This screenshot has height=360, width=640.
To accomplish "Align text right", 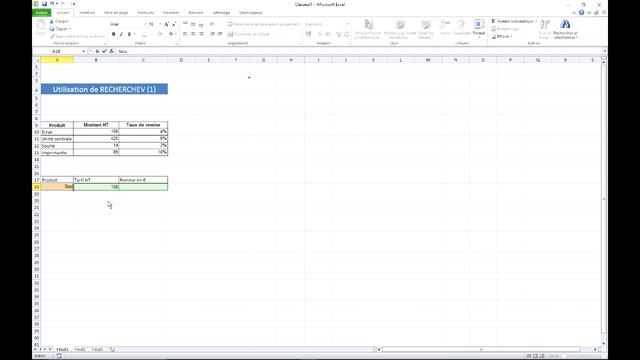I will coord(201,34).
